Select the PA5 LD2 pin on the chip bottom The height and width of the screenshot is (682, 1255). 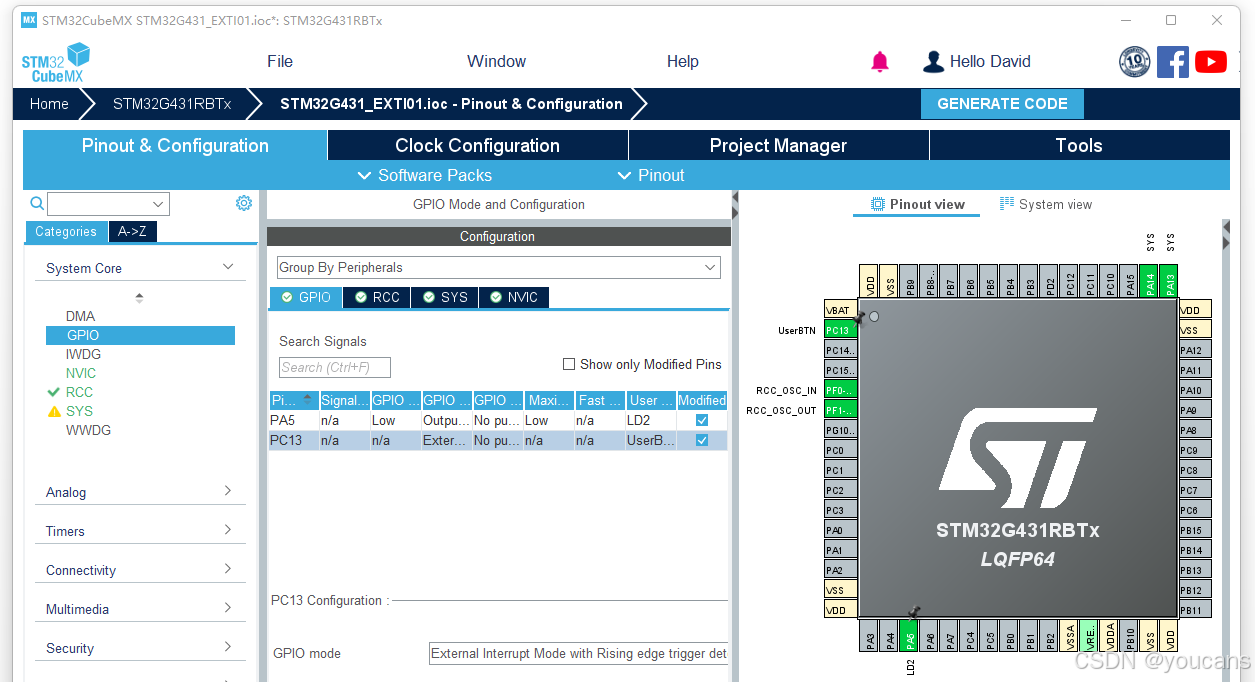pyautogui.click(x=910, y=635)
